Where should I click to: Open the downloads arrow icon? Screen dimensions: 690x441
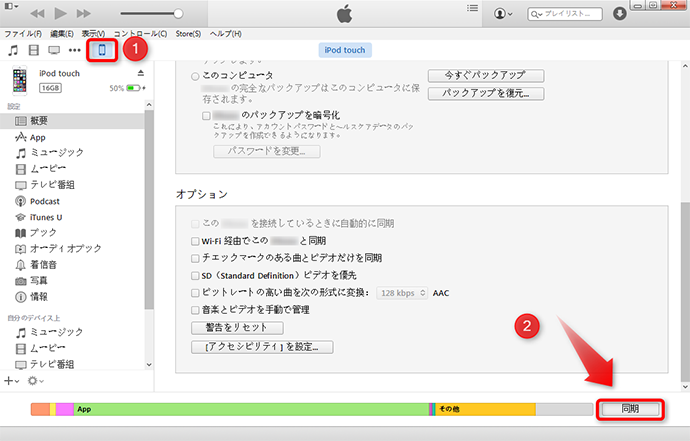click(620, 14)
